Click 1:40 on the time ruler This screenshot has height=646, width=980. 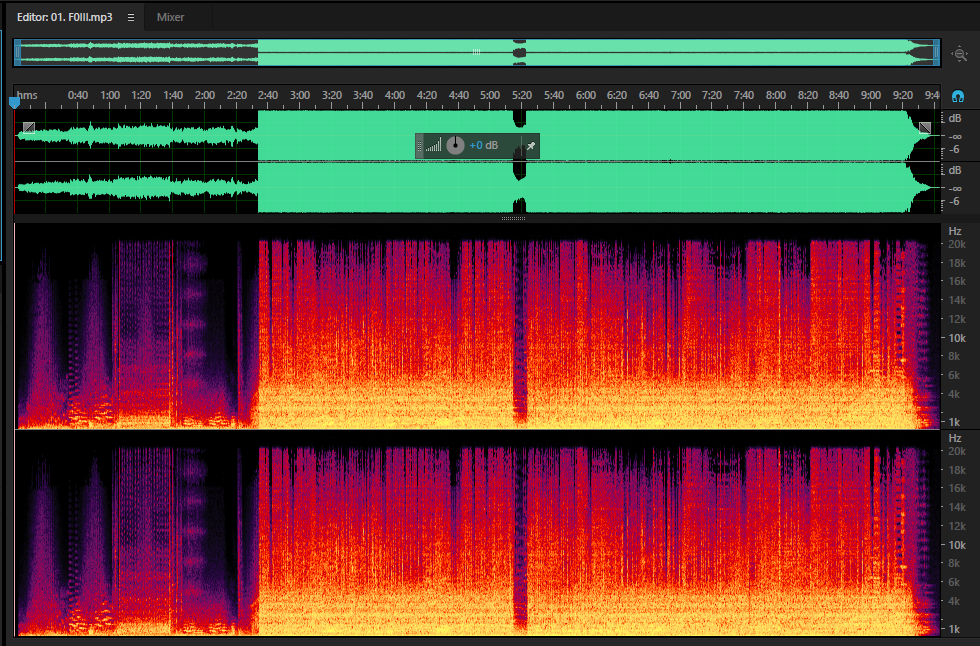[173, 95]
